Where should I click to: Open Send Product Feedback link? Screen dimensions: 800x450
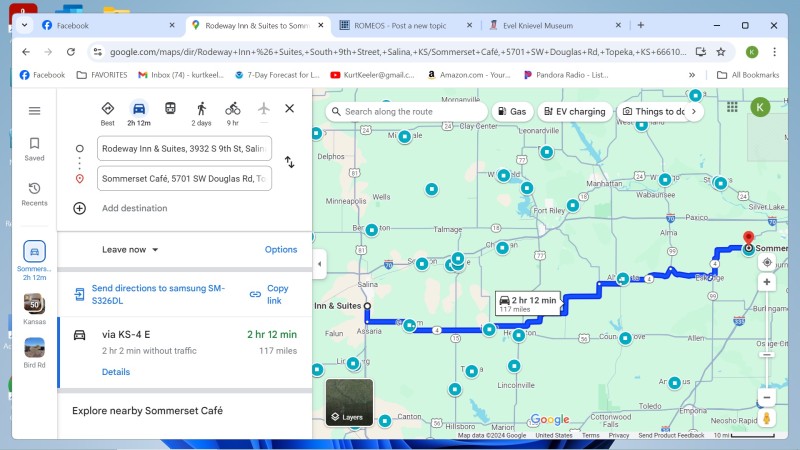(x=671, y=435)
